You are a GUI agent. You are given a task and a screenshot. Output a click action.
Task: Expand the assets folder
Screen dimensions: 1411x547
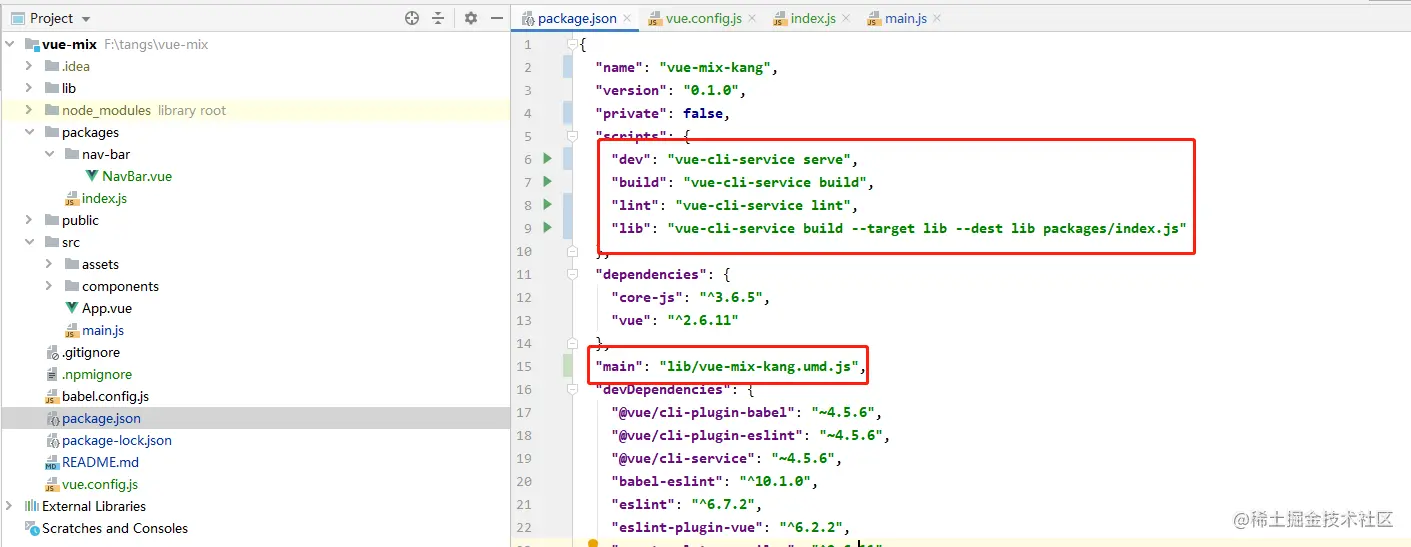(50, 264)
